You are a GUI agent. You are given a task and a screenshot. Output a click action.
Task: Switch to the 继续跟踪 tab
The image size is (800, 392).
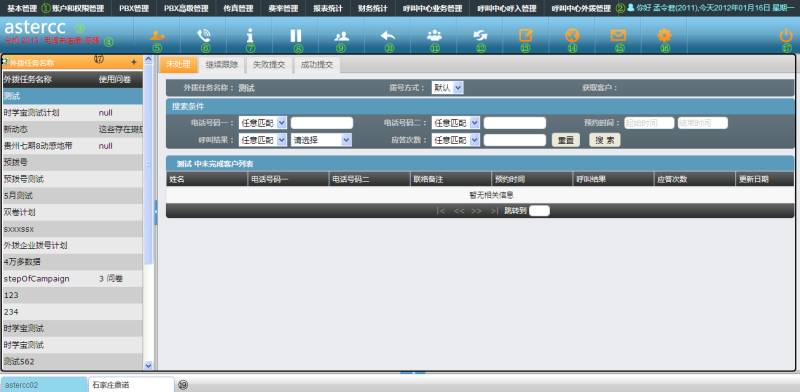click(221, 65)
